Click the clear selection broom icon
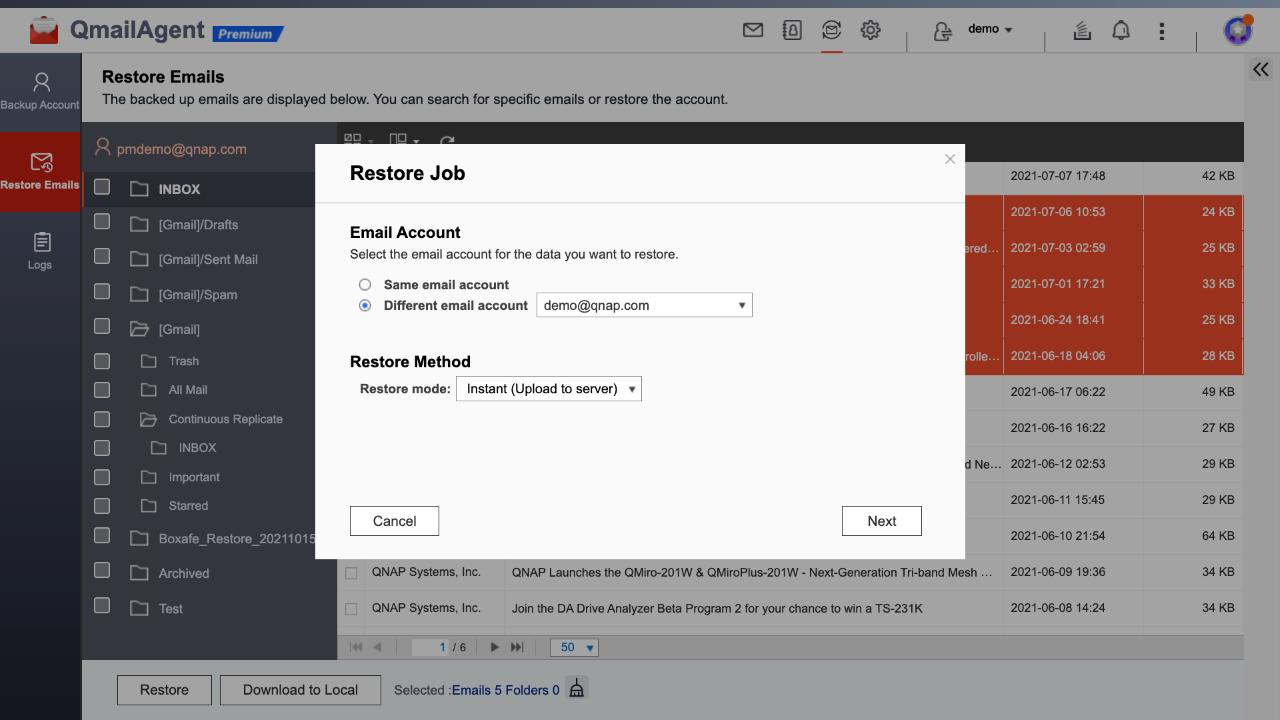The width and height of the screenshot is (1280, 720). 576,689
